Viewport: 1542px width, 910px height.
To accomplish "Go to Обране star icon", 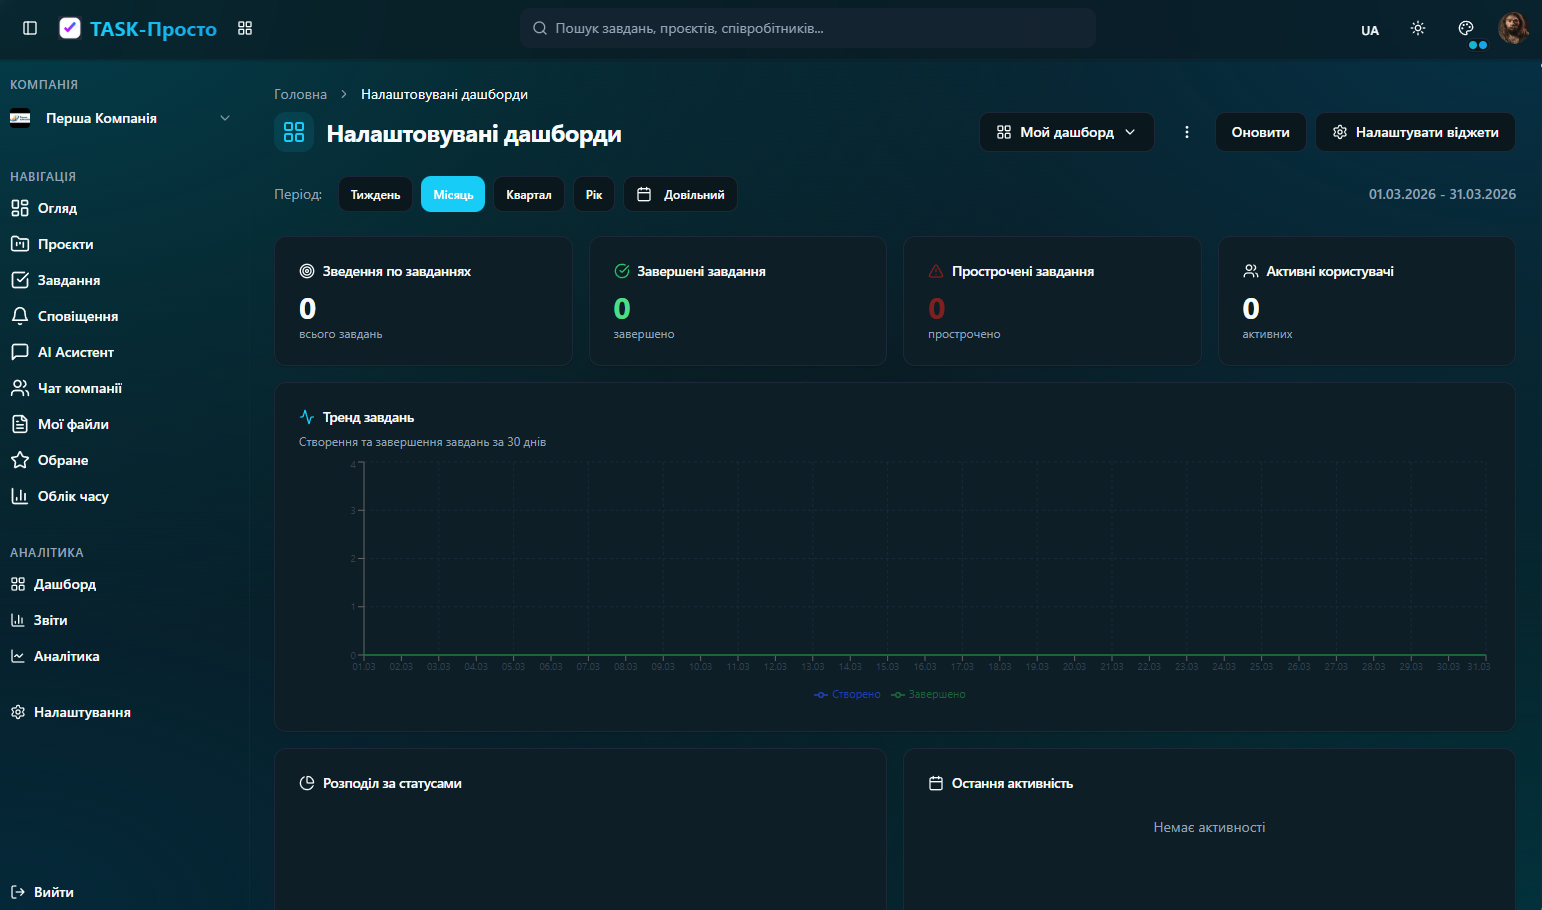I will click(20, 460).
